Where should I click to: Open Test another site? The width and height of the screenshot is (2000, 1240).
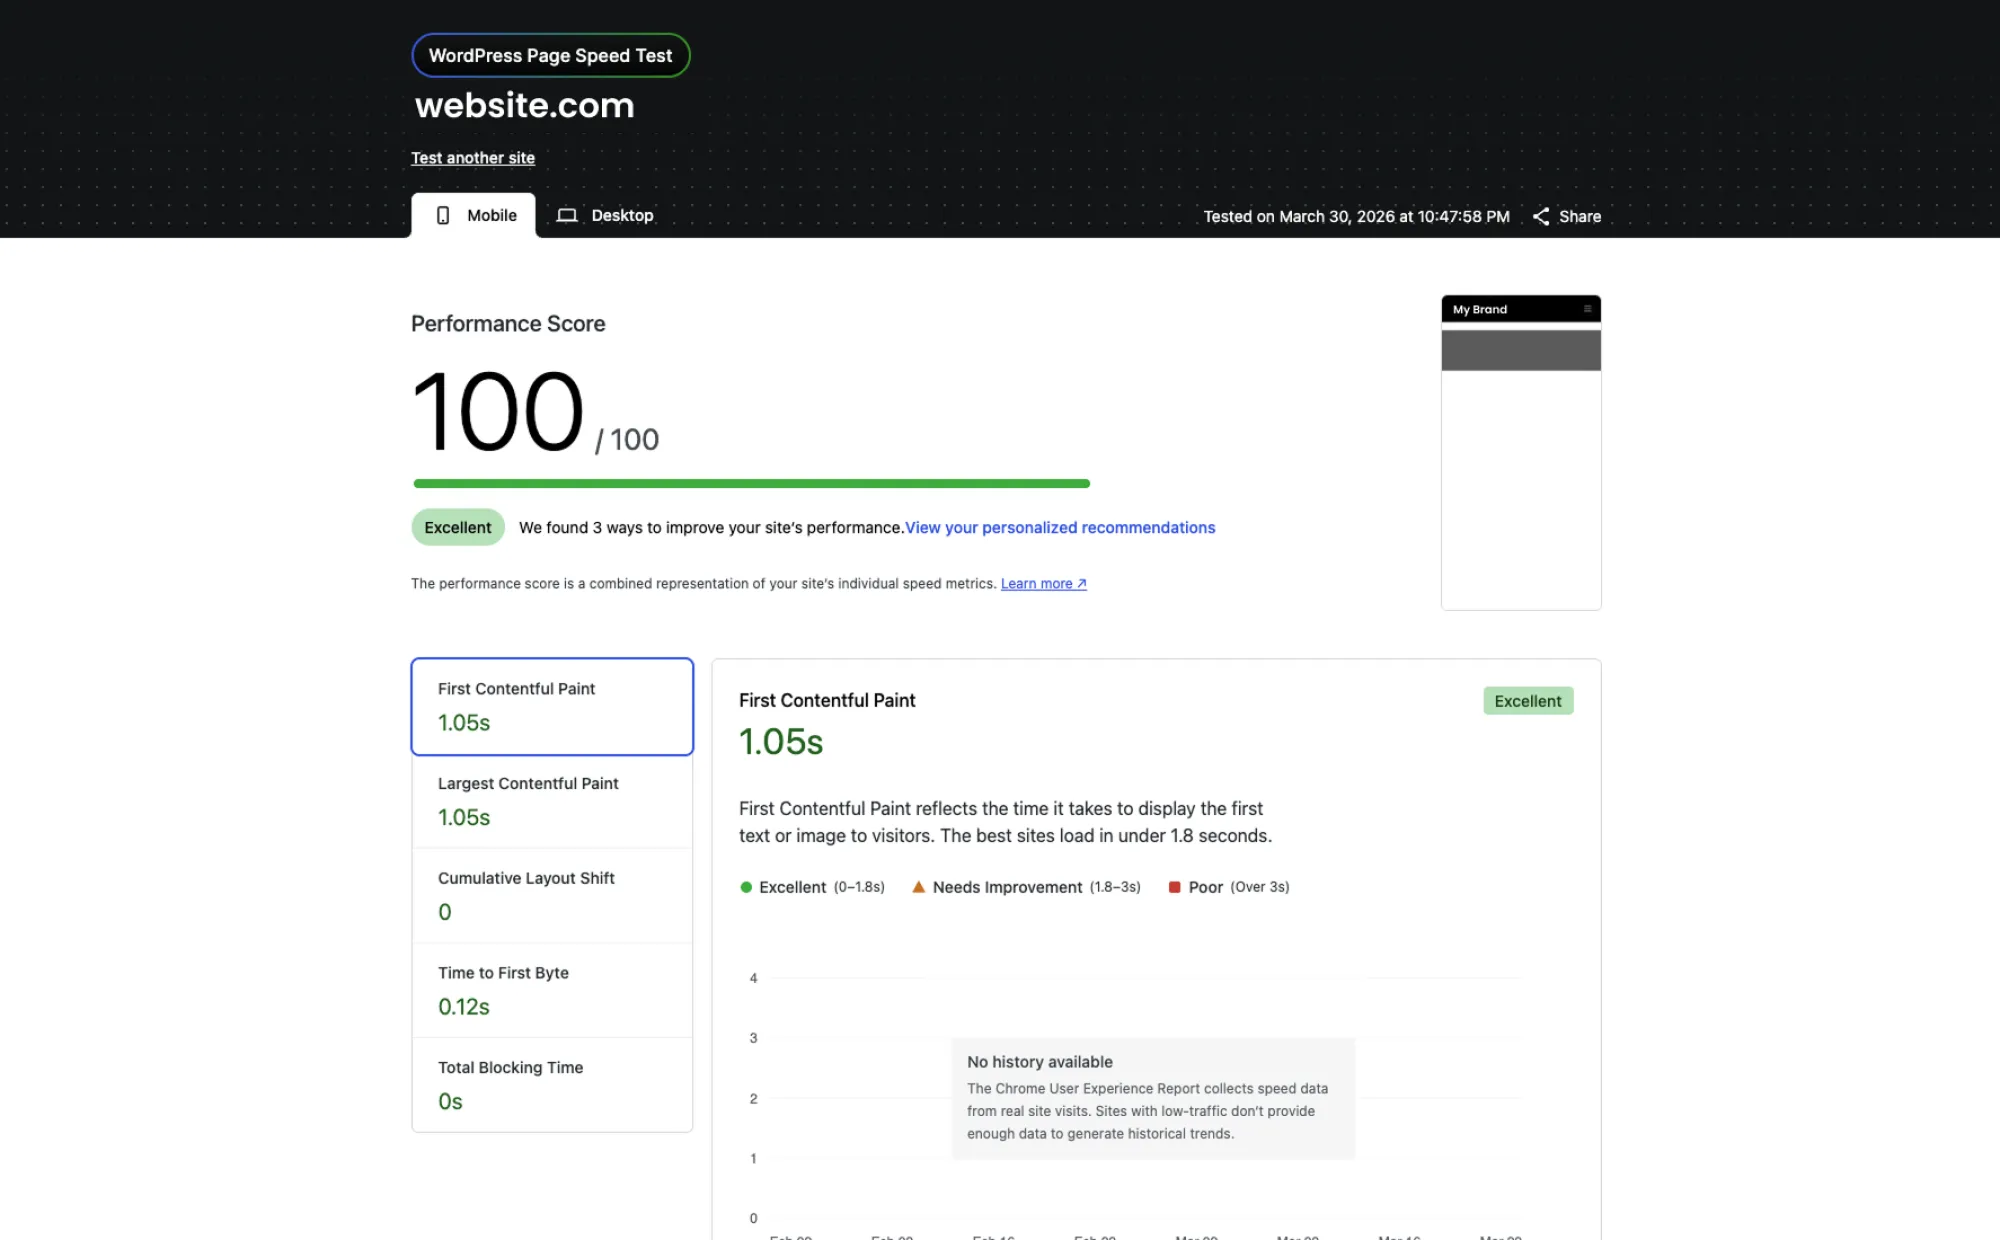(x=472, y=158)
